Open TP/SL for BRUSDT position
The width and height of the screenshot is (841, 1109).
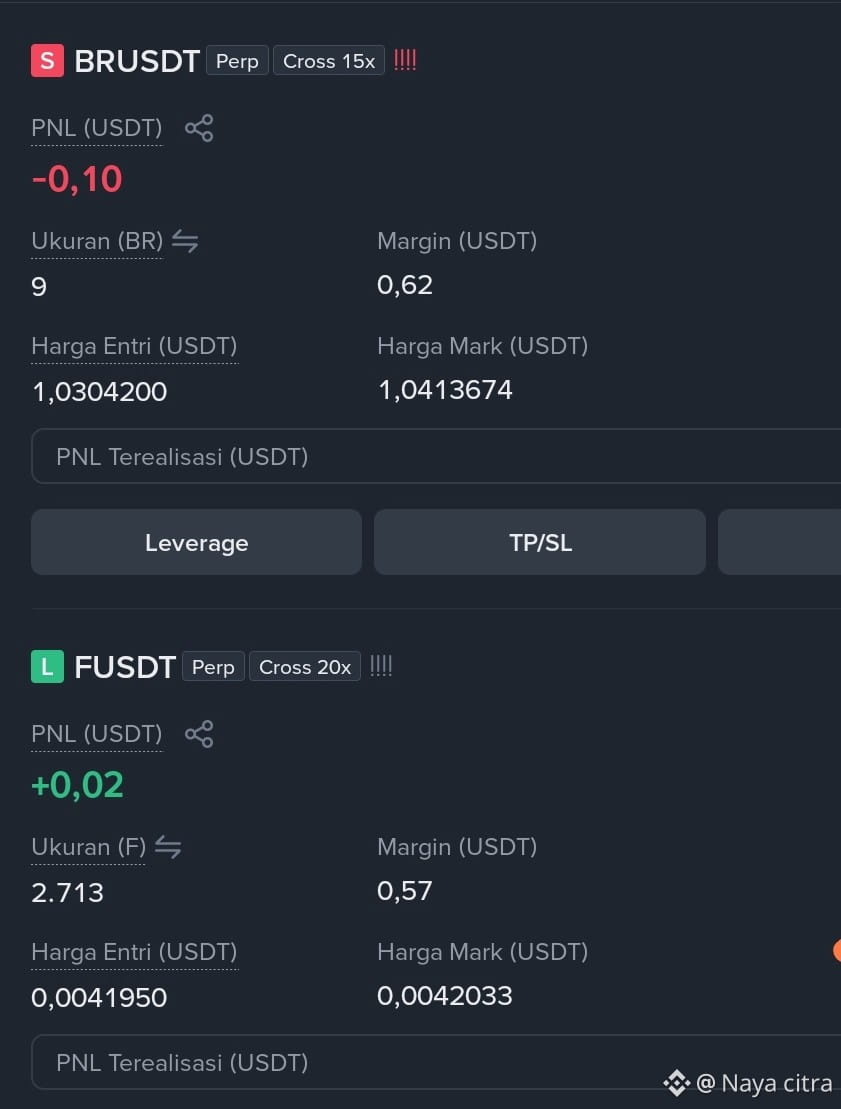540,542
